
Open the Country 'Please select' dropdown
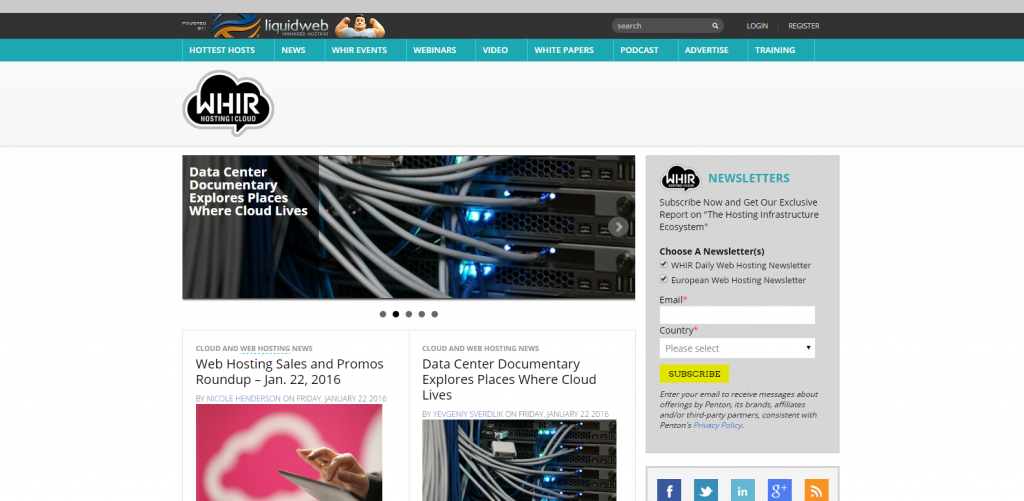(x=737, y=348)
